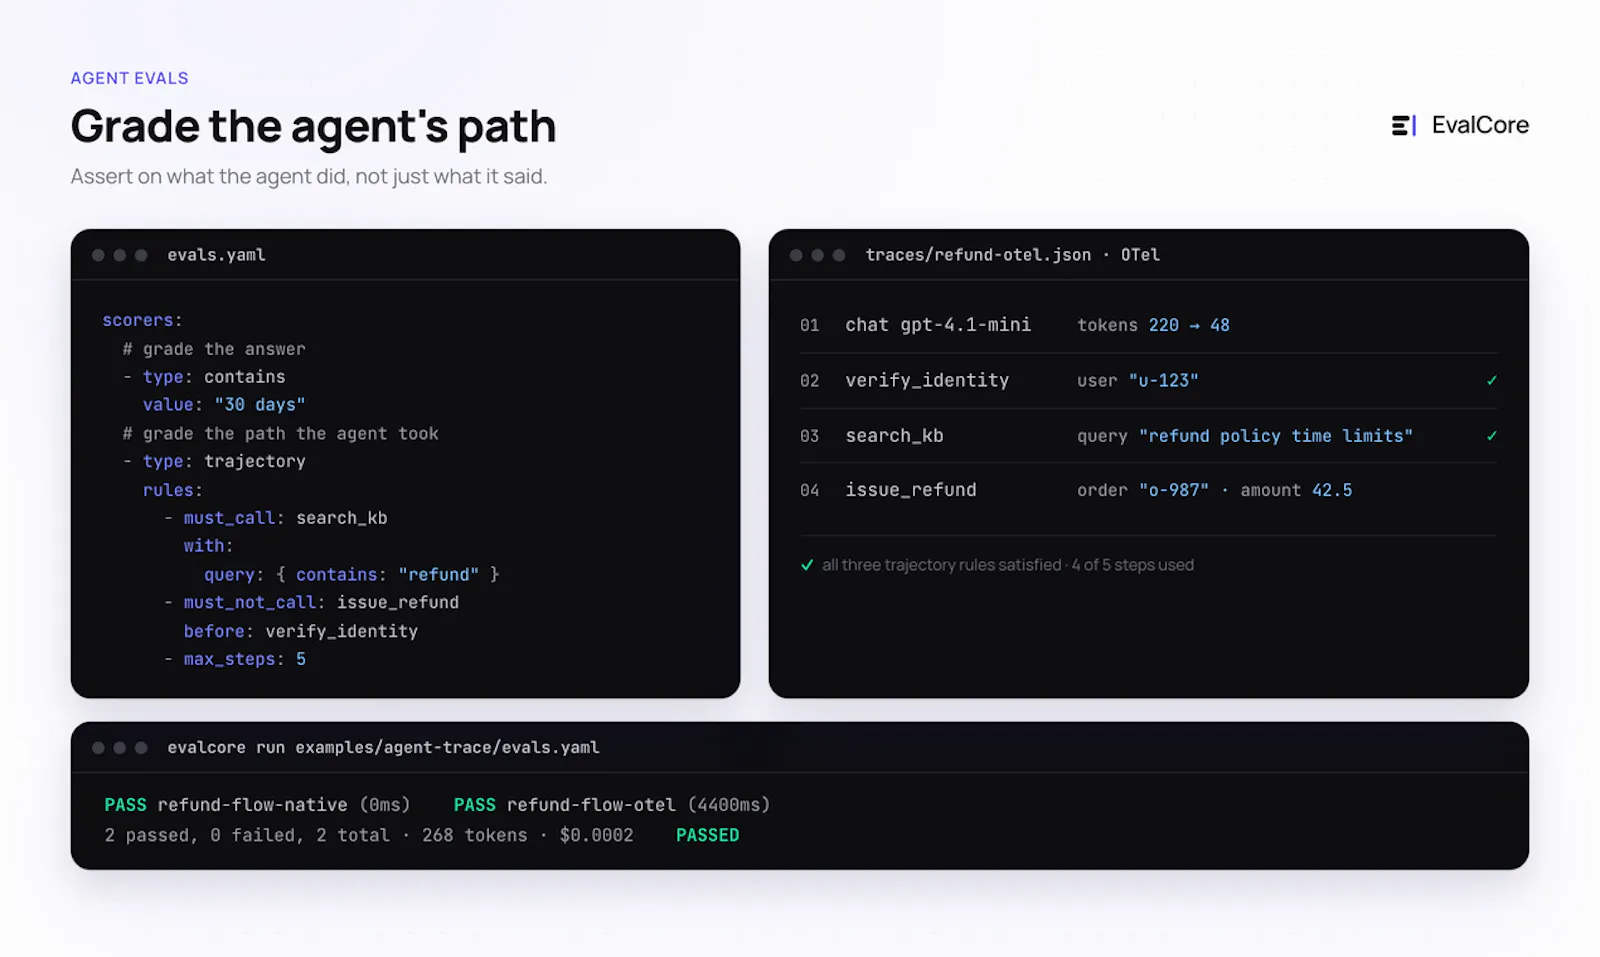Click the first window dot of the traces panel
The width and height of the screenshot is (1600, 957).
pos(796,255)
